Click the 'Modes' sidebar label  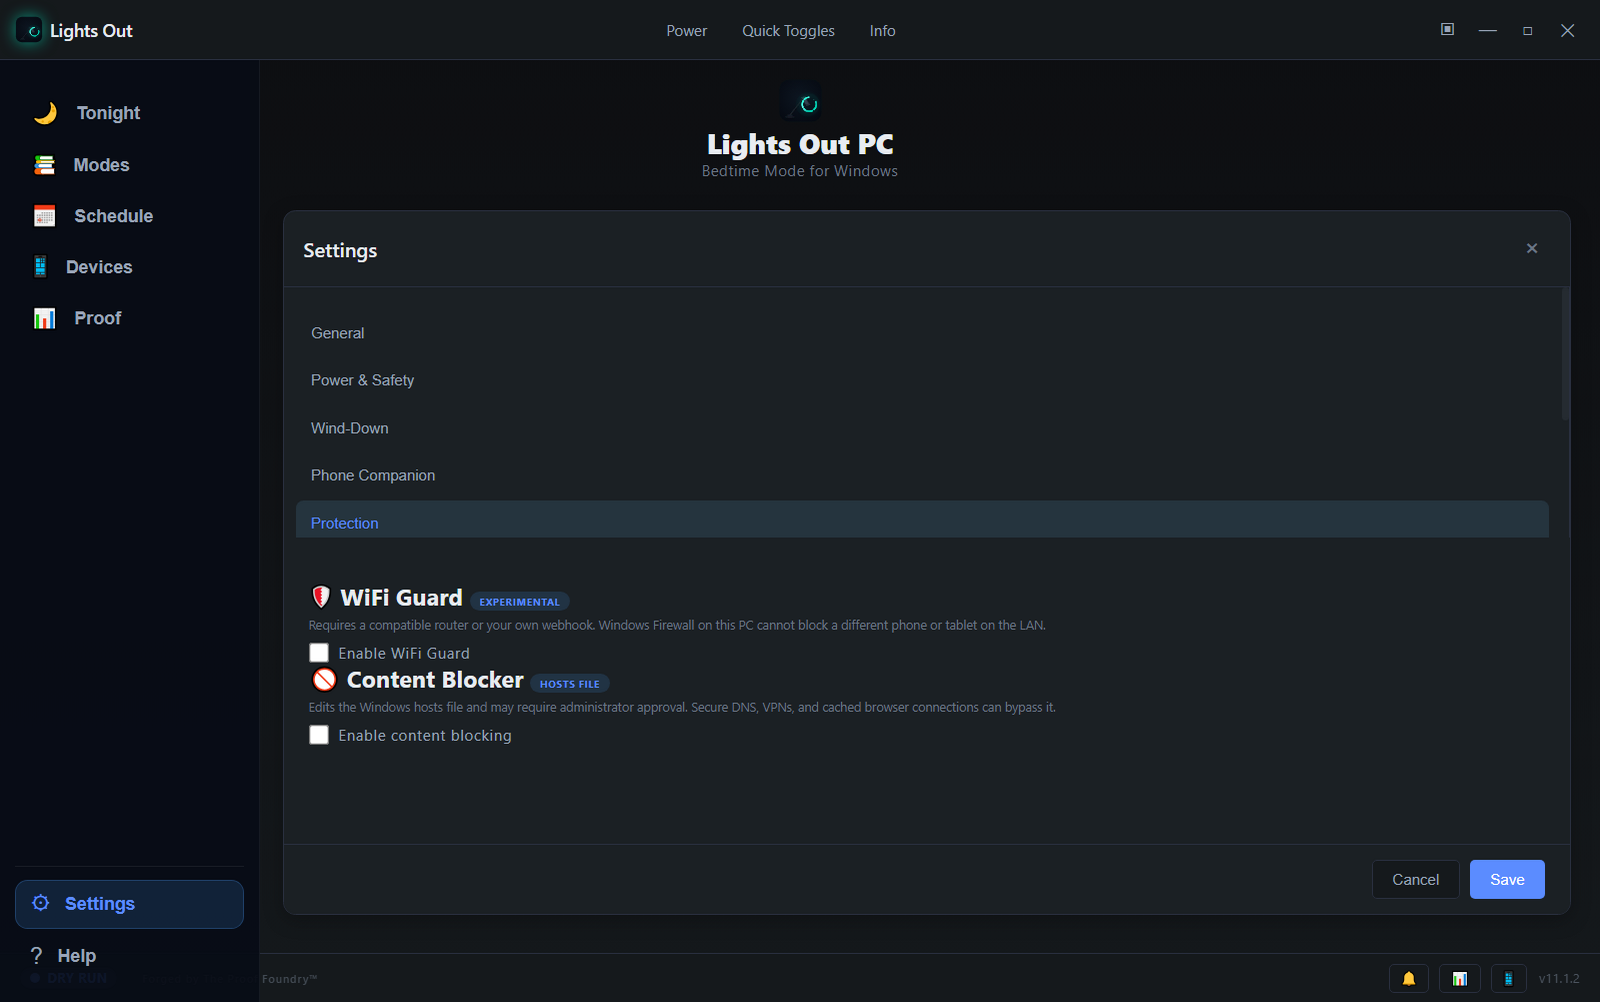[x=102, y=165]
